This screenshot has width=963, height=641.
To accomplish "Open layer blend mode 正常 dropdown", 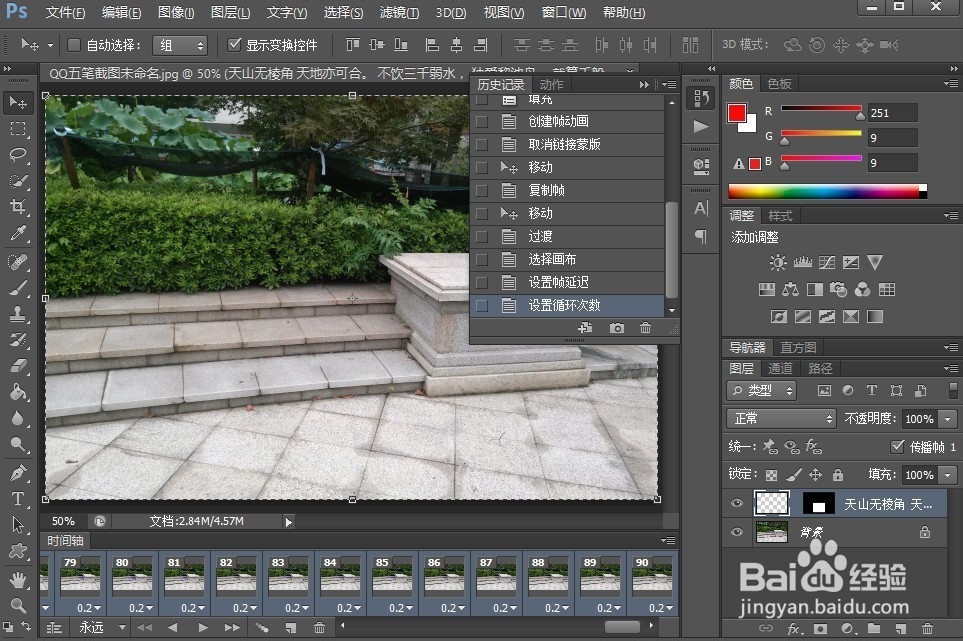I will (781, 419).
